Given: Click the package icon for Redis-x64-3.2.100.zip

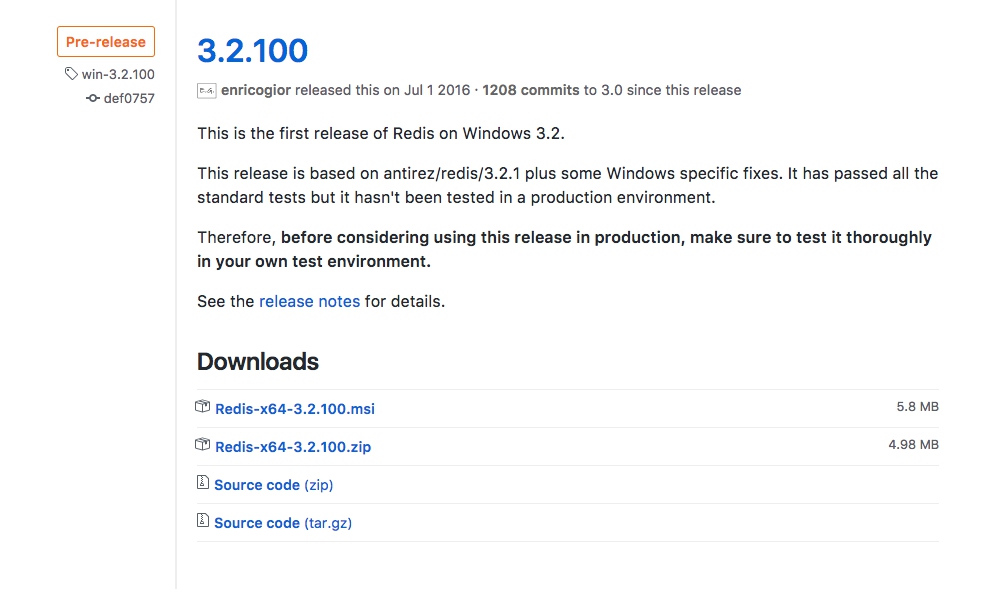Looking at the screenshot, I should 202,444.
